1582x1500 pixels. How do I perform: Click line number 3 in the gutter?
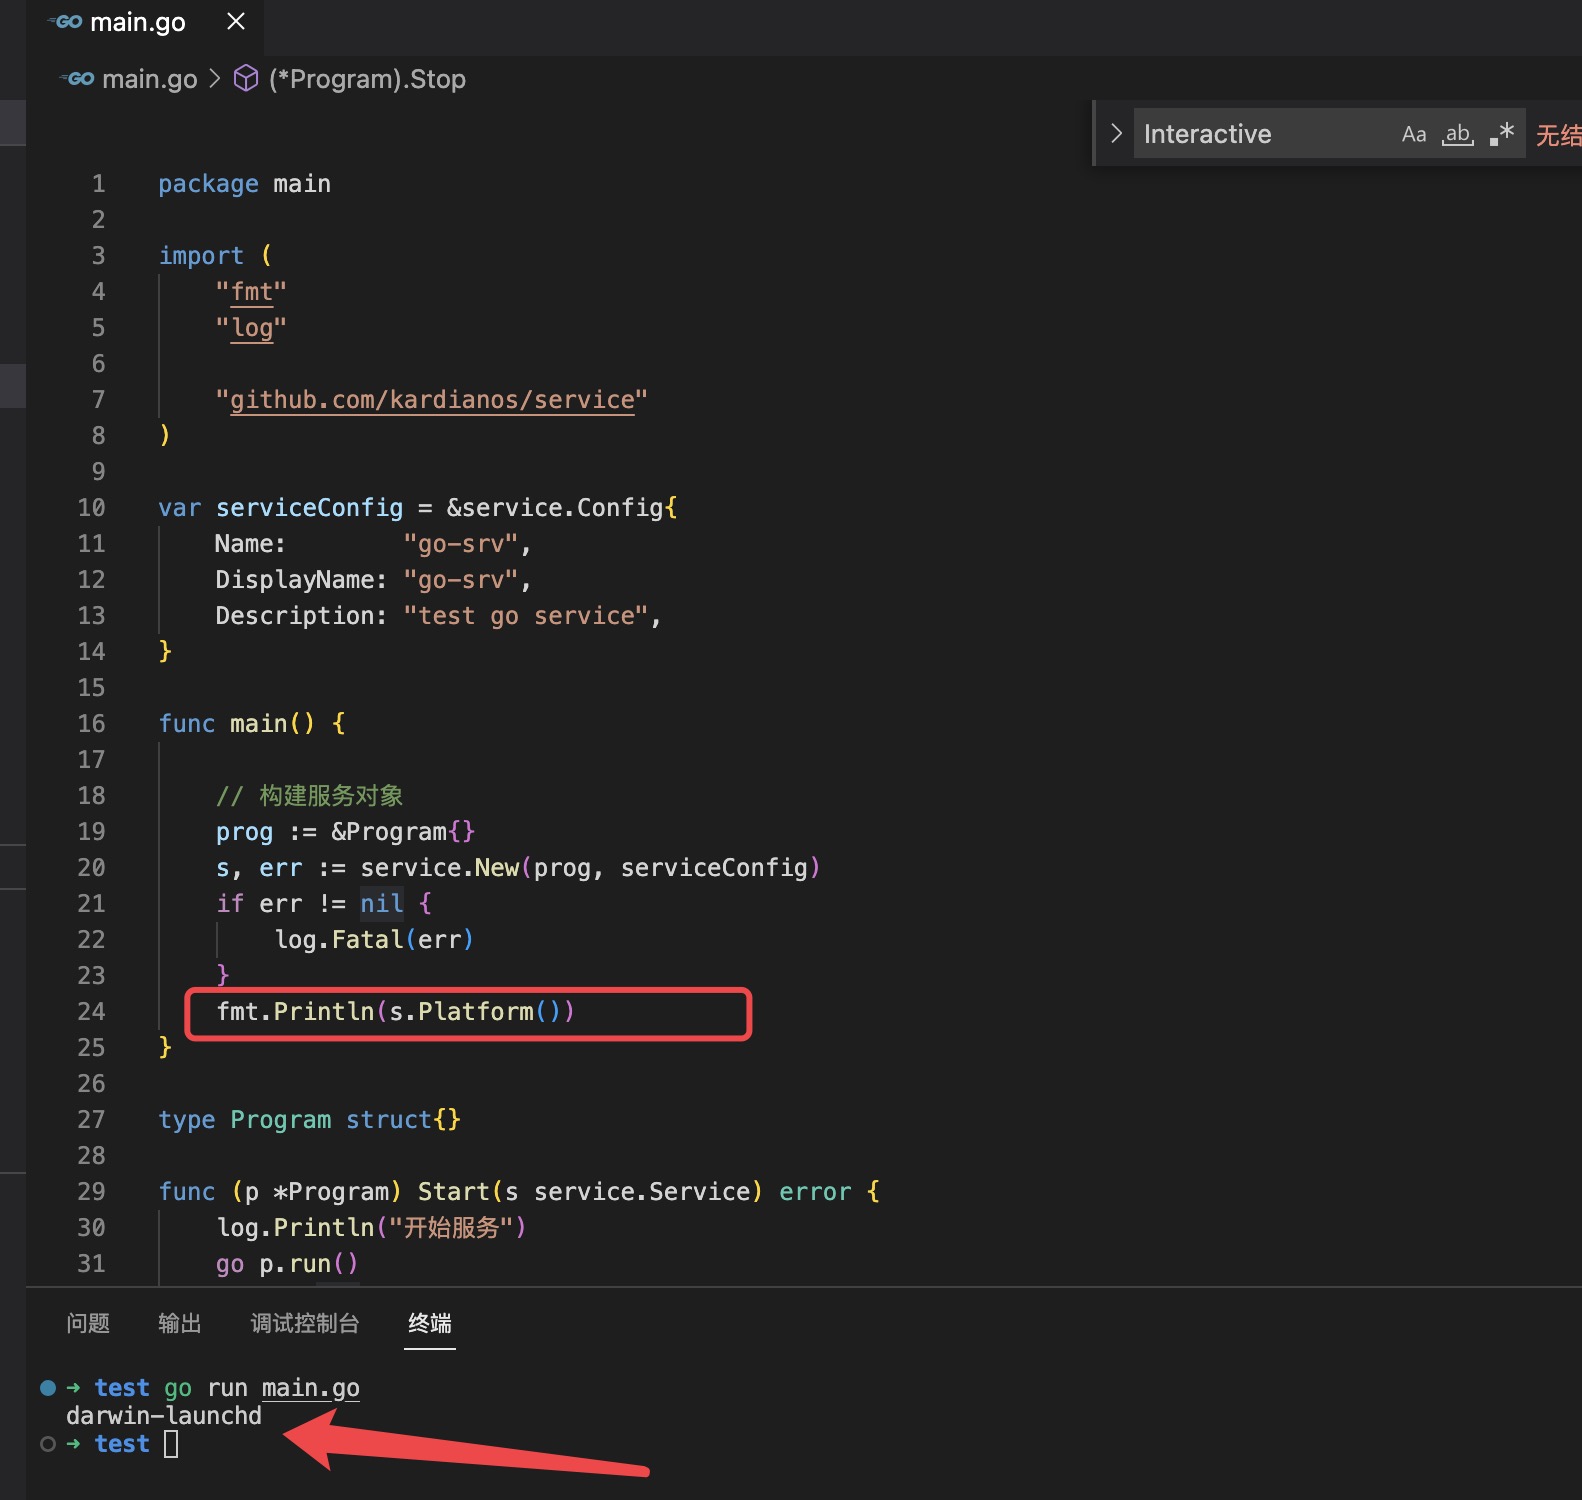point(98,256)
